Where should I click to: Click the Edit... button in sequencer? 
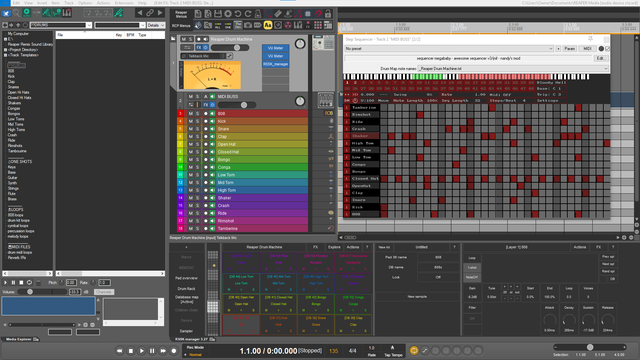(600, 58)
